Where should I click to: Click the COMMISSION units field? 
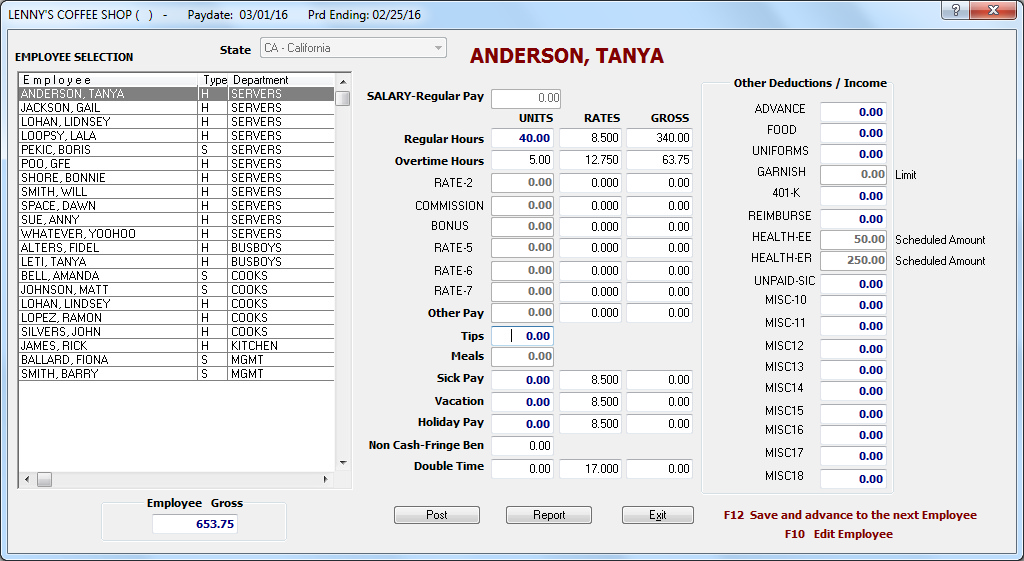(x=522, y=206)
